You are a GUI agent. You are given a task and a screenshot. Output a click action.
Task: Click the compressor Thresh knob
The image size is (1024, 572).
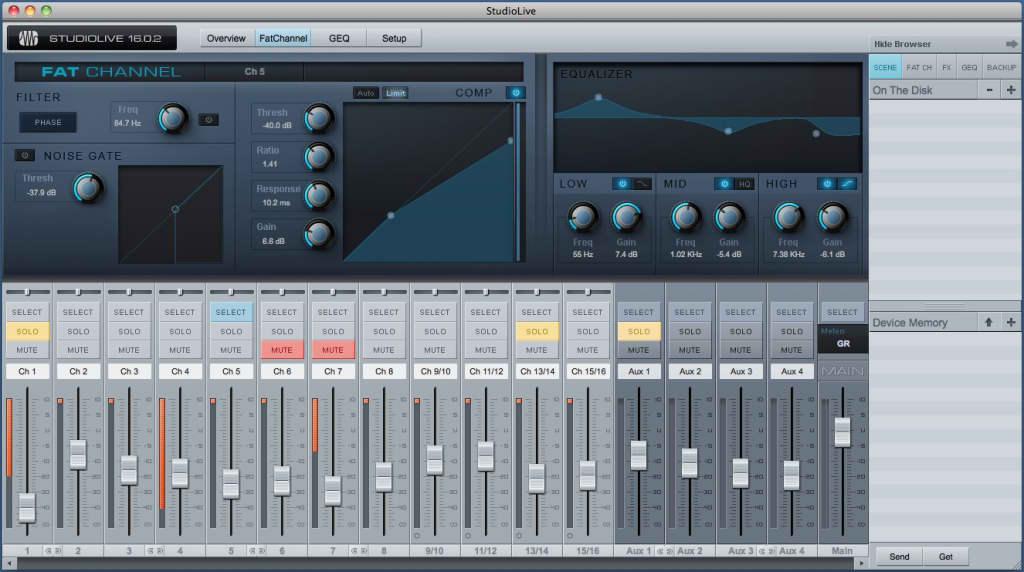click(x=319, y=118)
